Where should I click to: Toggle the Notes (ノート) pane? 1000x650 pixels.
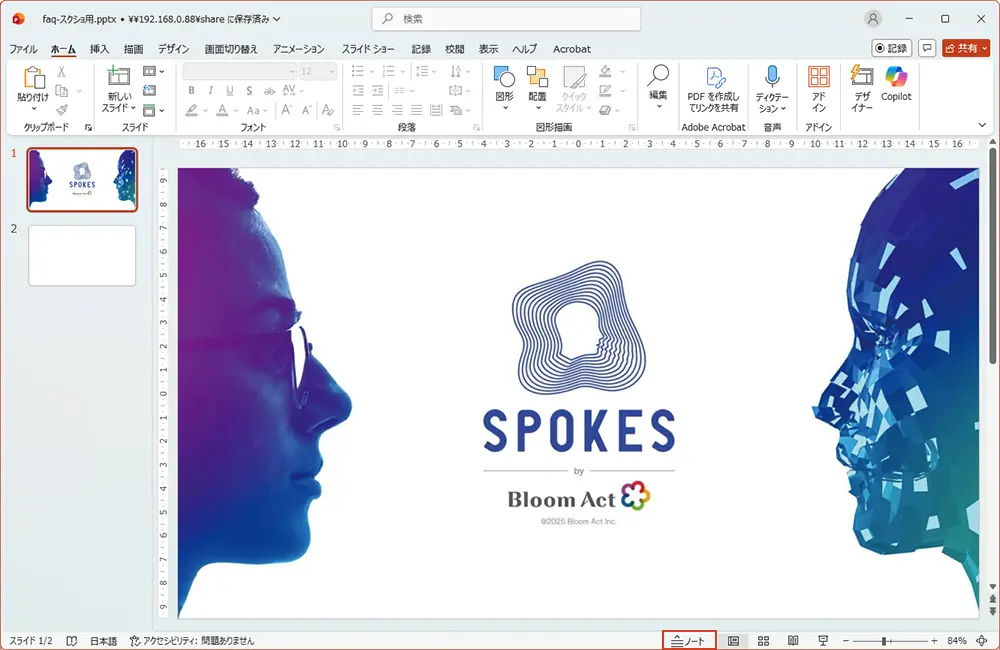coord(689,641)
